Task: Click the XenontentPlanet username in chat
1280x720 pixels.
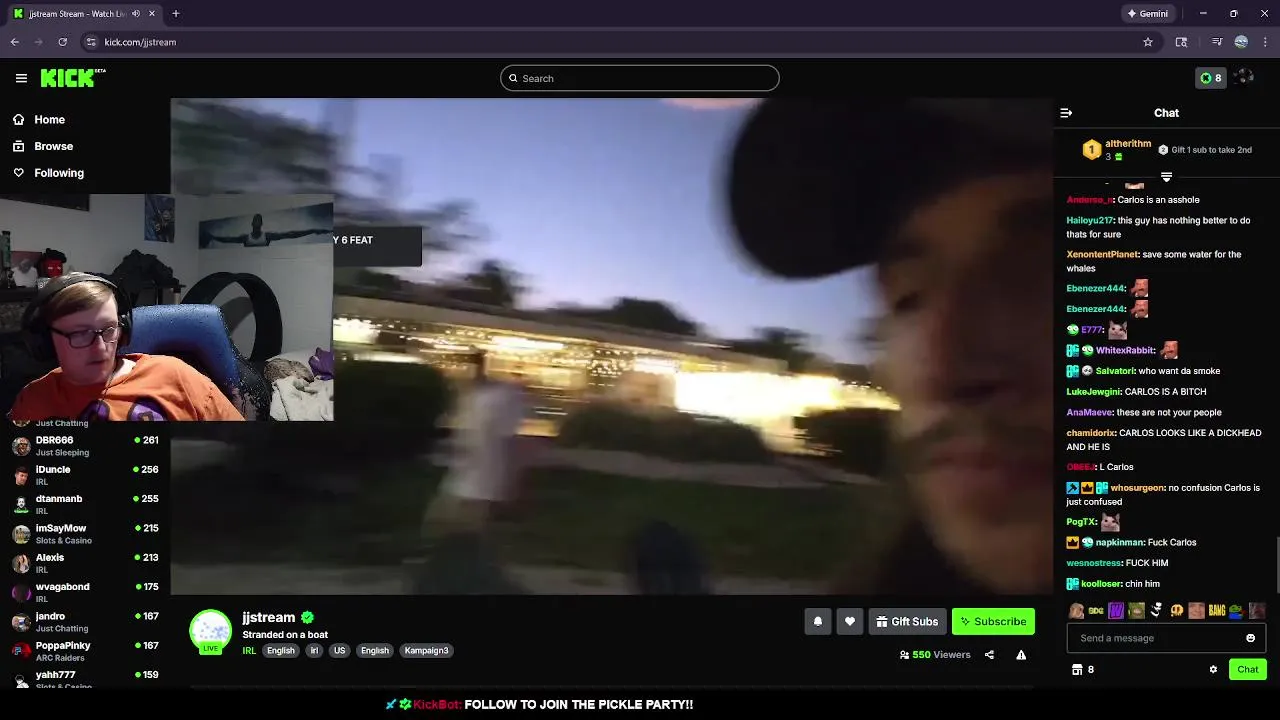Action: (1102, 254)
